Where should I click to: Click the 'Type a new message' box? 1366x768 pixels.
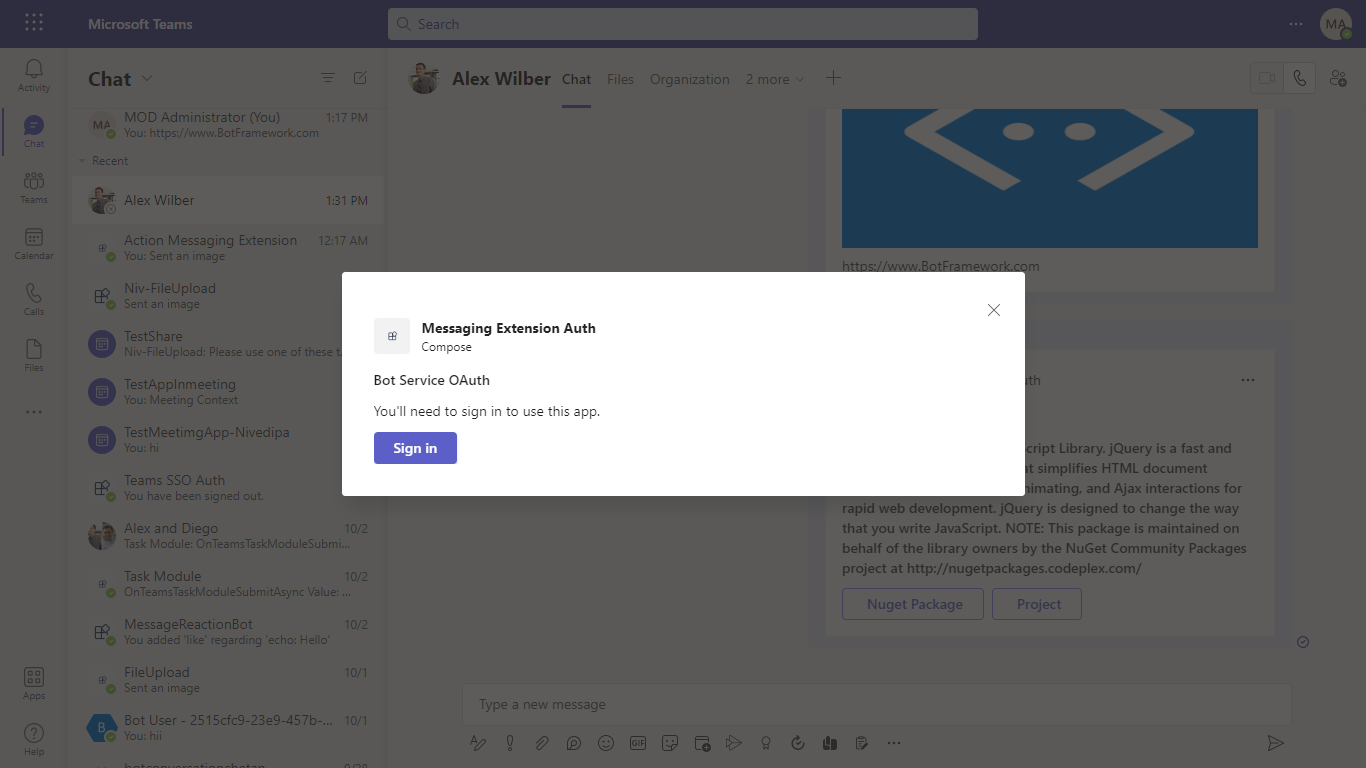pos(876,704)
